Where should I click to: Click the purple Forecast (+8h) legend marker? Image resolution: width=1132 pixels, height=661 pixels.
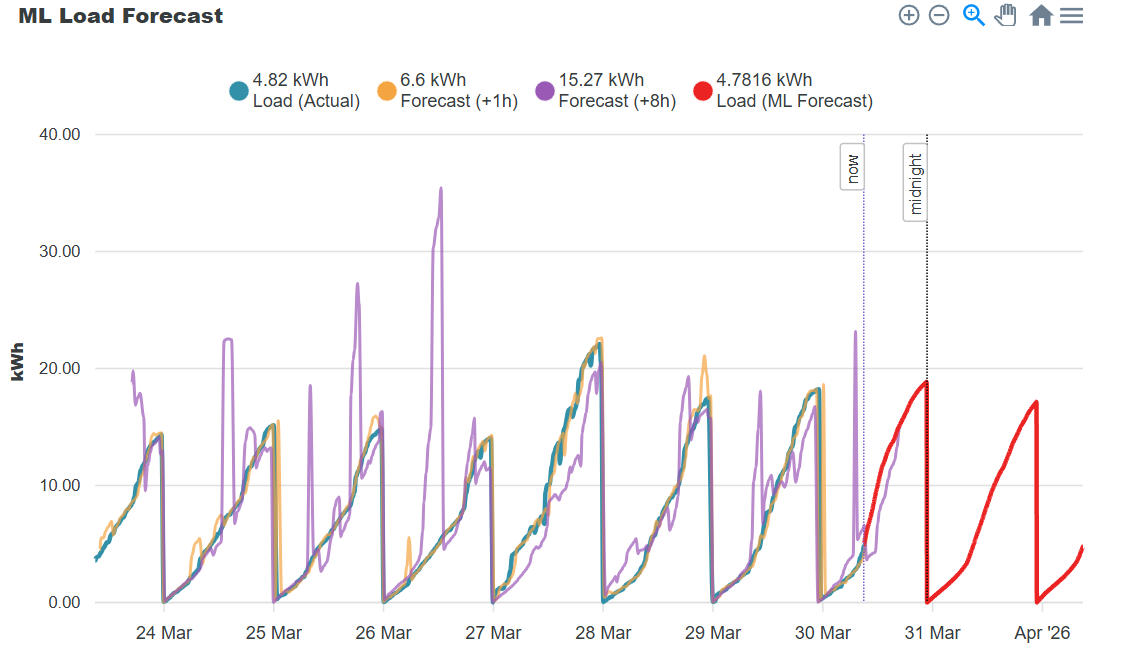545,91
